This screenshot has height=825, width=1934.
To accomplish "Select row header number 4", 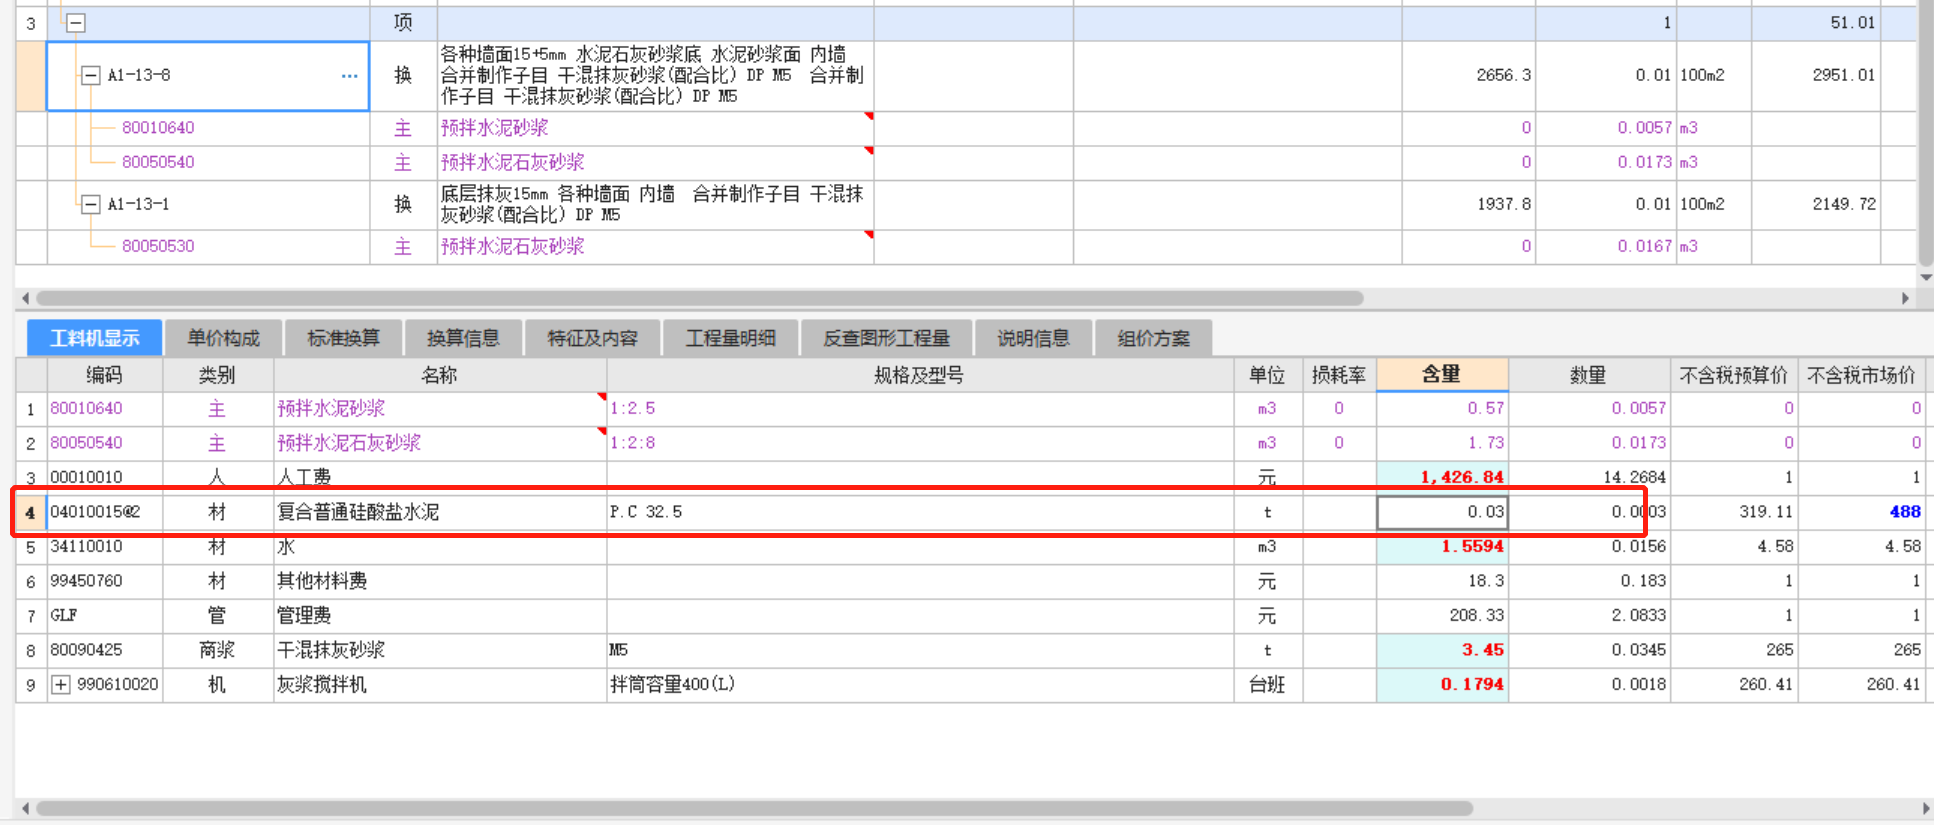I will [31, 512].
